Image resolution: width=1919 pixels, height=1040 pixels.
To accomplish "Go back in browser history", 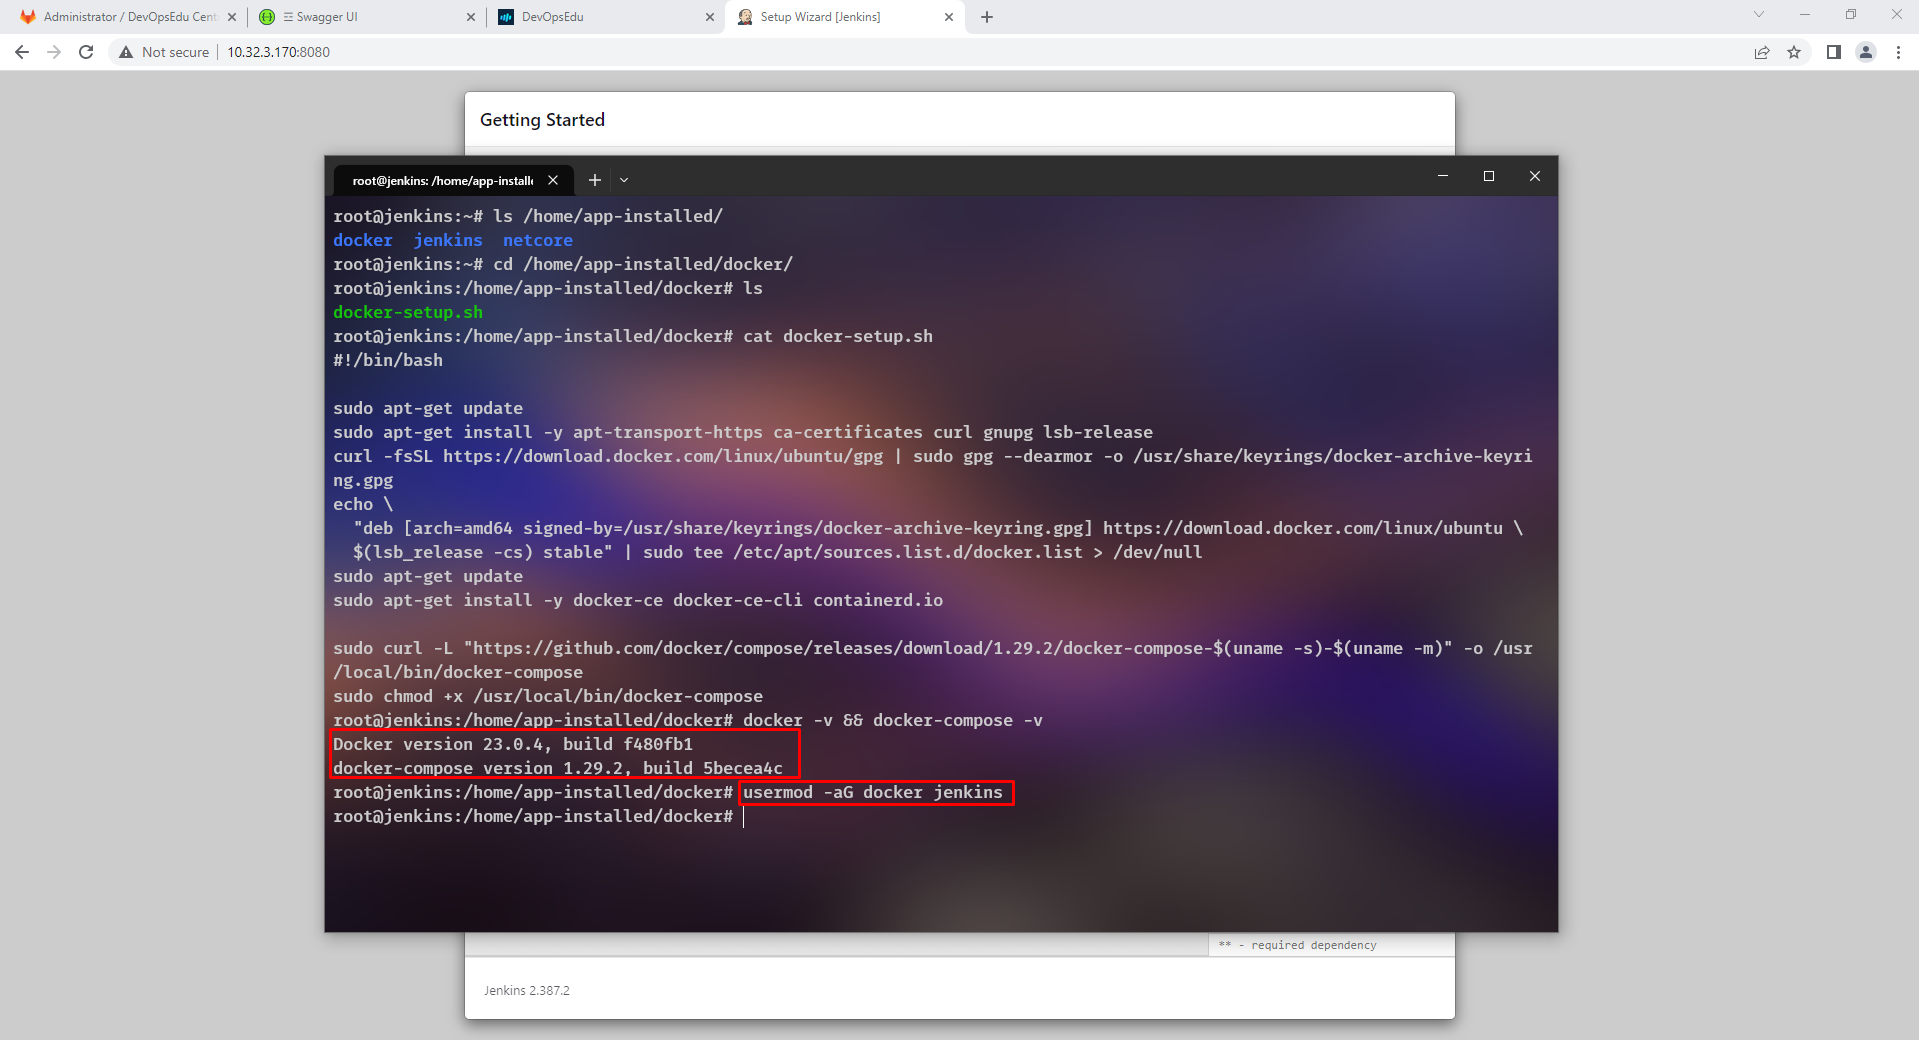I will (x=22, y=52).
